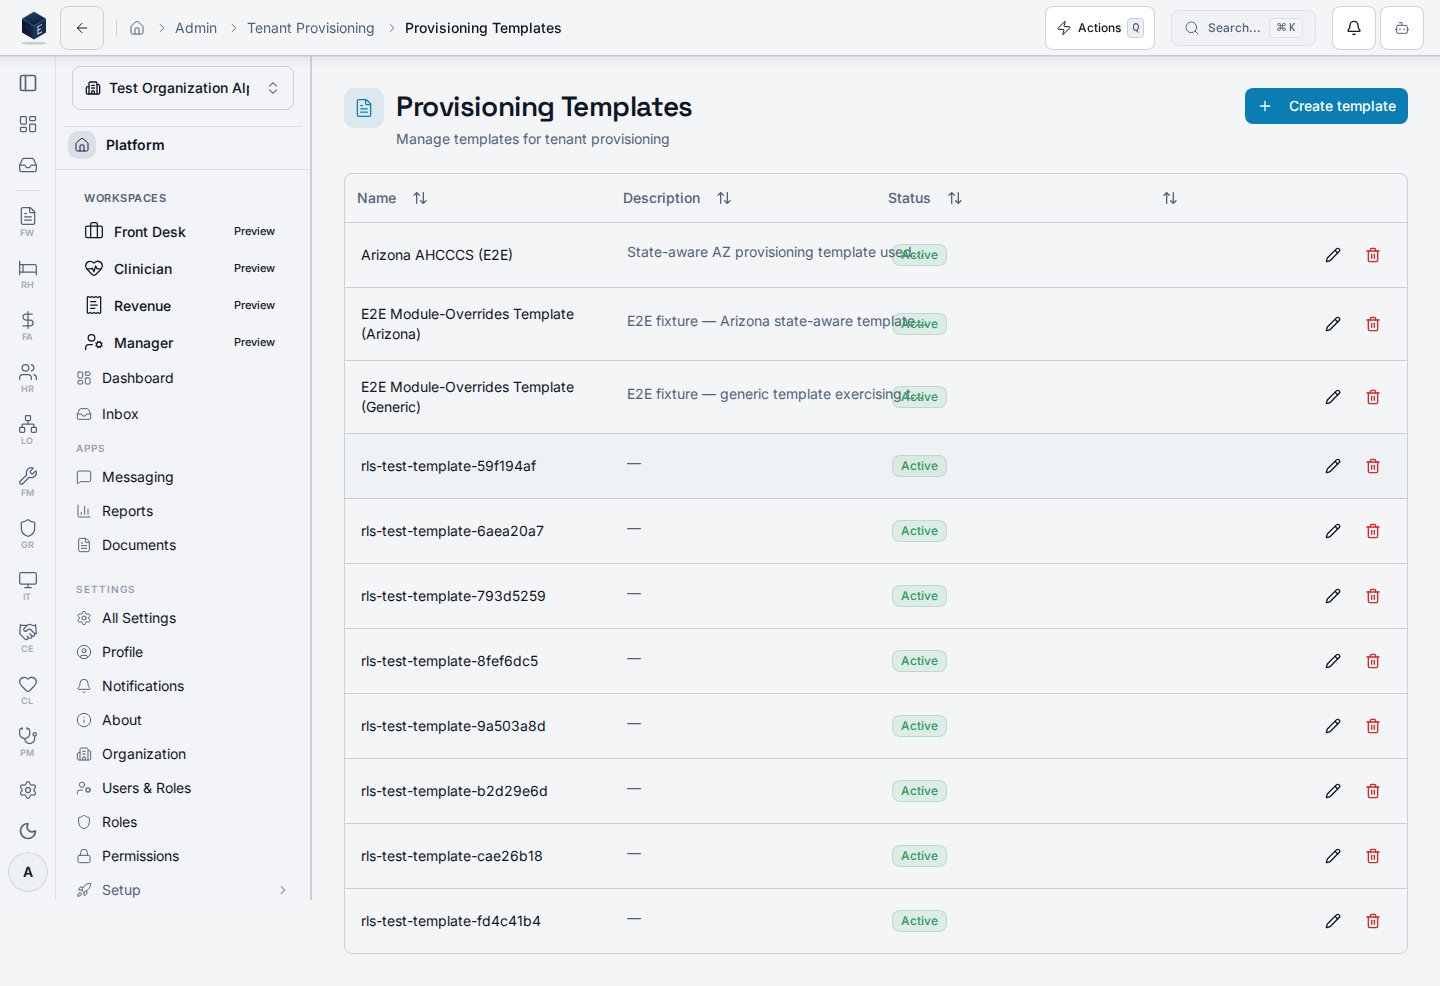
Task: Open the assistant bot icon in header
Action: click(1402, 28)
